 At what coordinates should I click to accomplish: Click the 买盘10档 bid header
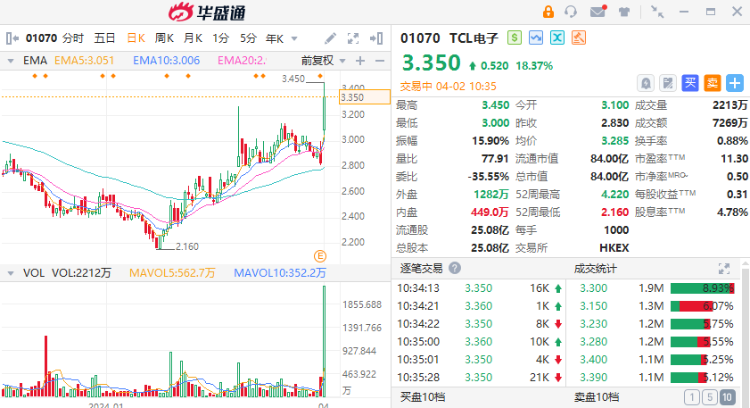point(422,397)
